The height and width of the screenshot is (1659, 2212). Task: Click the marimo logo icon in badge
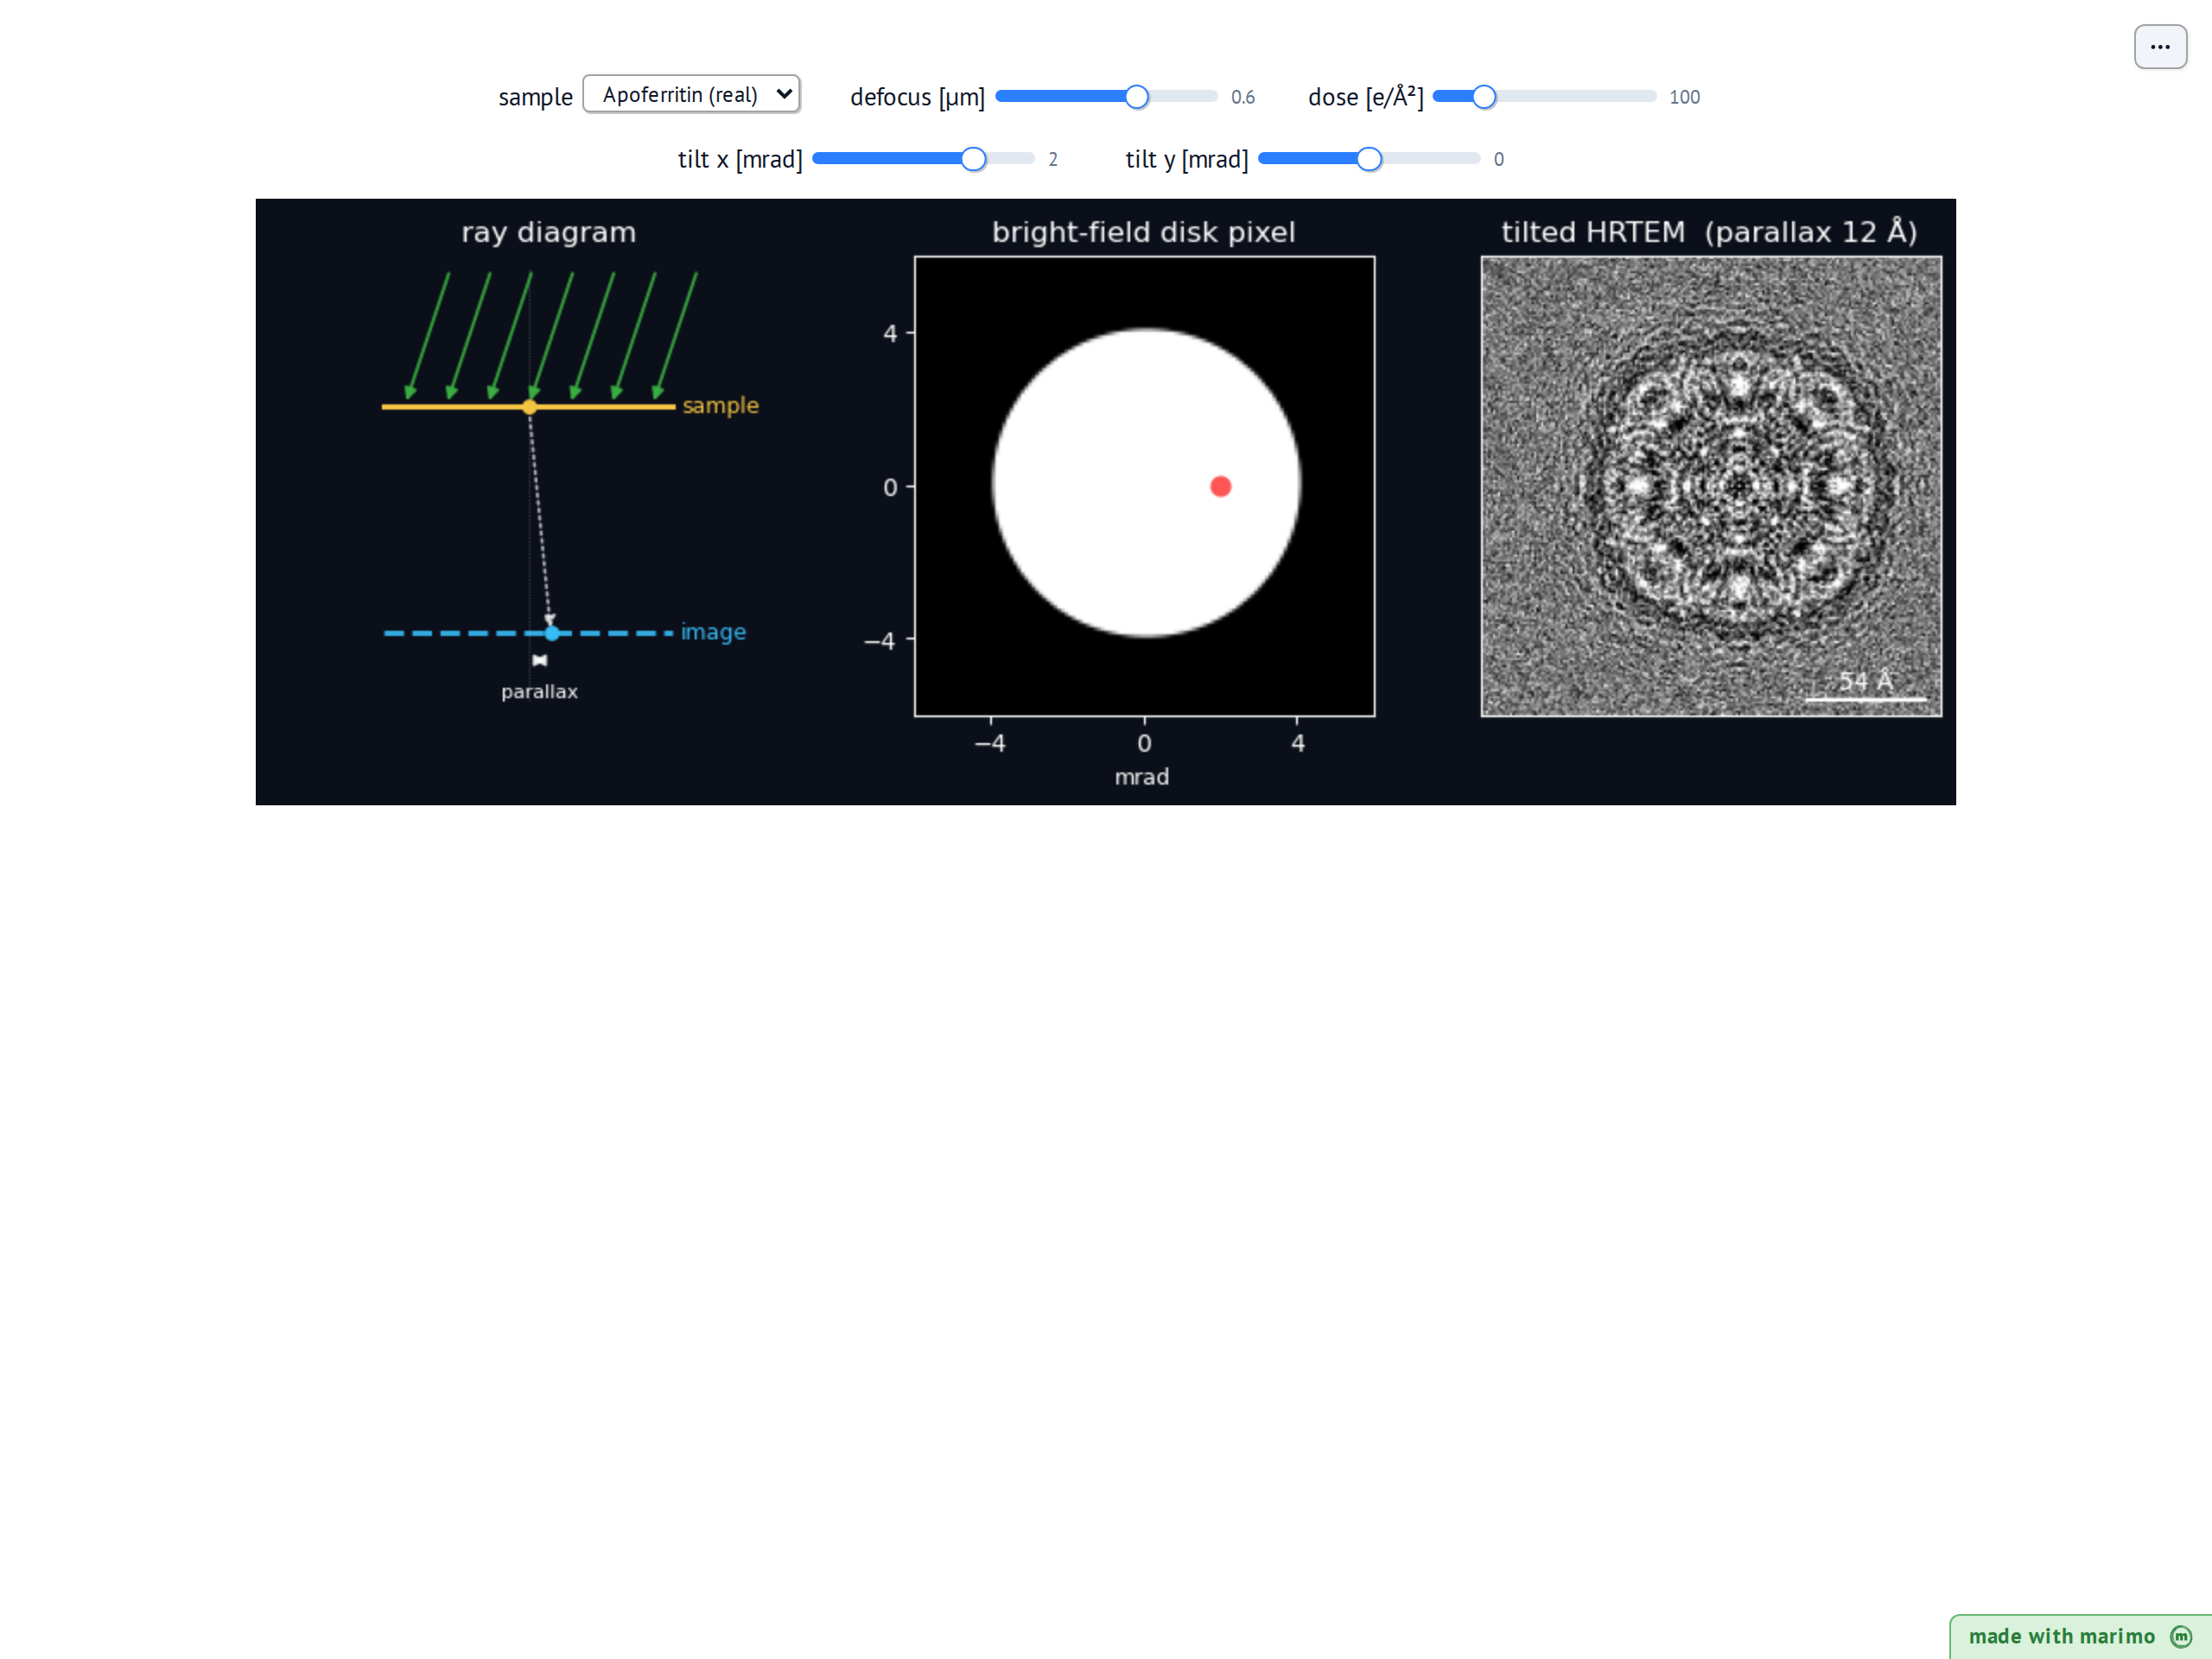(x=2181, y=1636)
